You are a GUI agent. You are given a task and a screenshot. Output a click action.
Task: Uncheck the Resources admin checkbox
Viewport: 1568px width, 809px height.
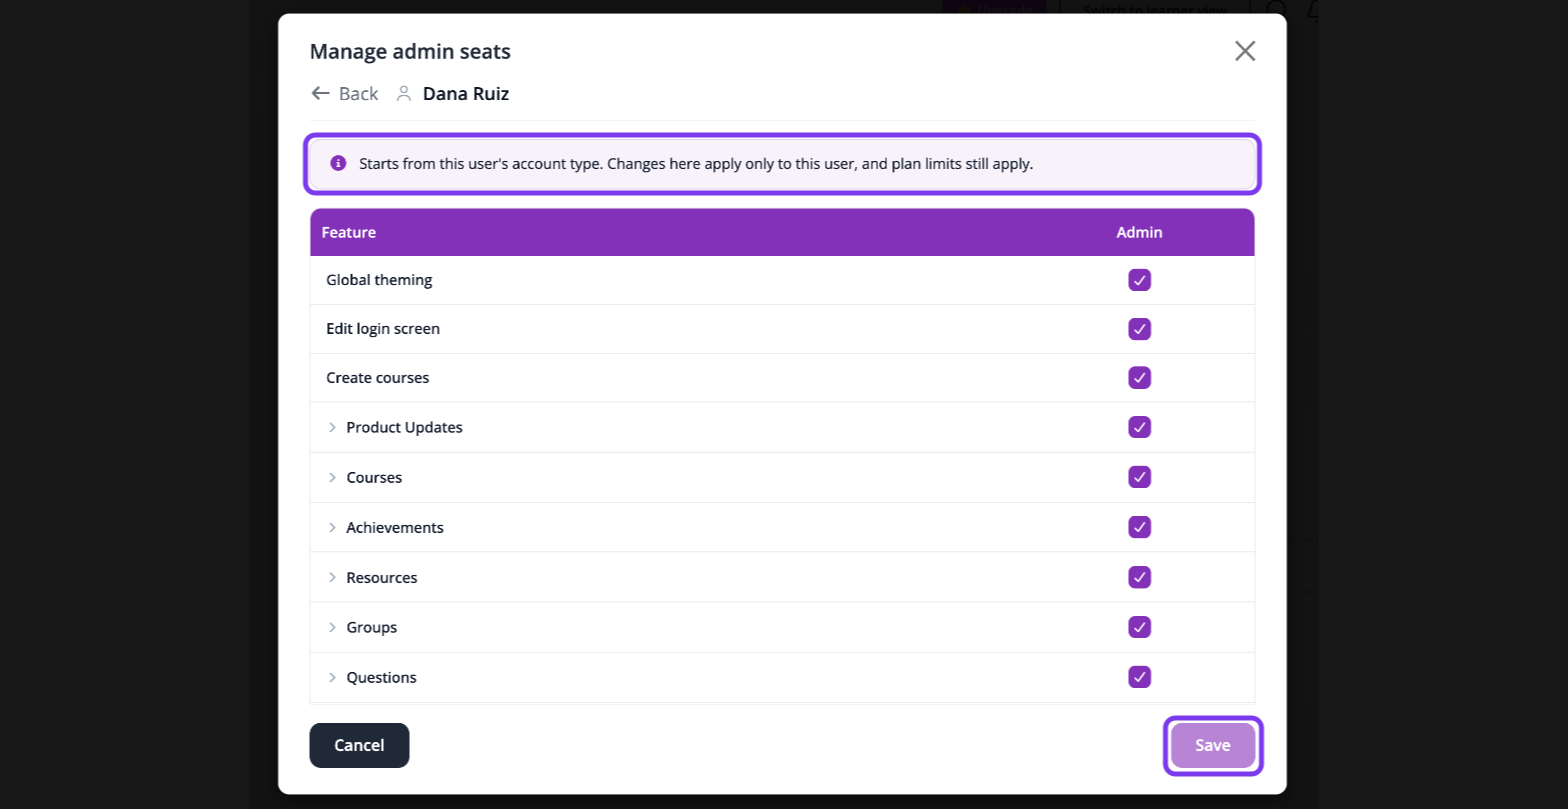[x=1139, y=577]
